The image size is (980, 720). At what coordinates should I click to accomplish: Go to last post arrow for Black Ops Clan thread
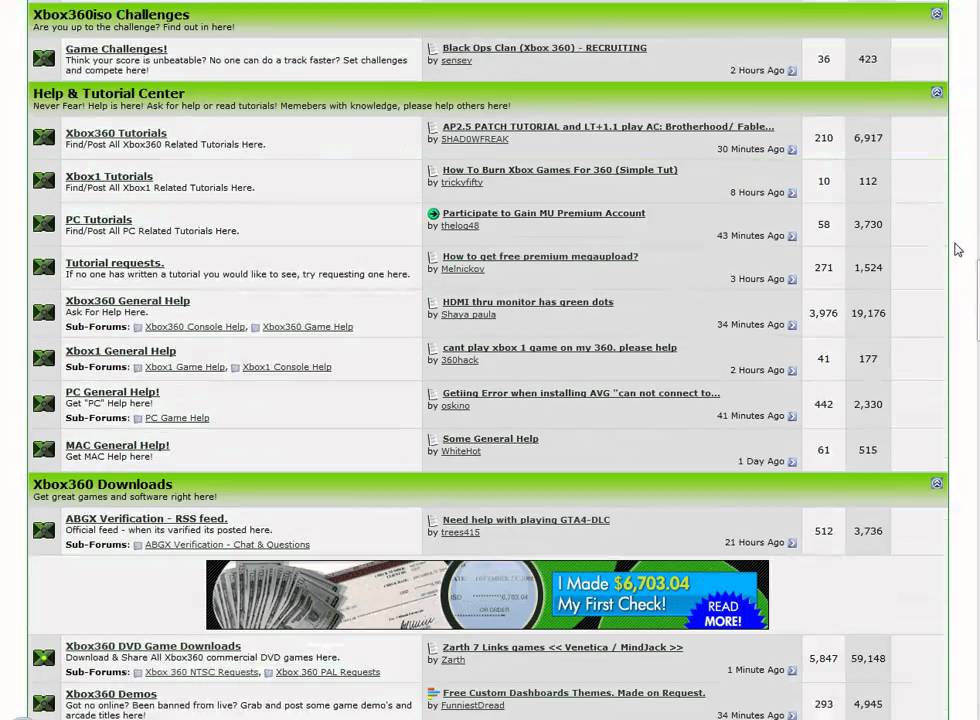tap(792, 71)
